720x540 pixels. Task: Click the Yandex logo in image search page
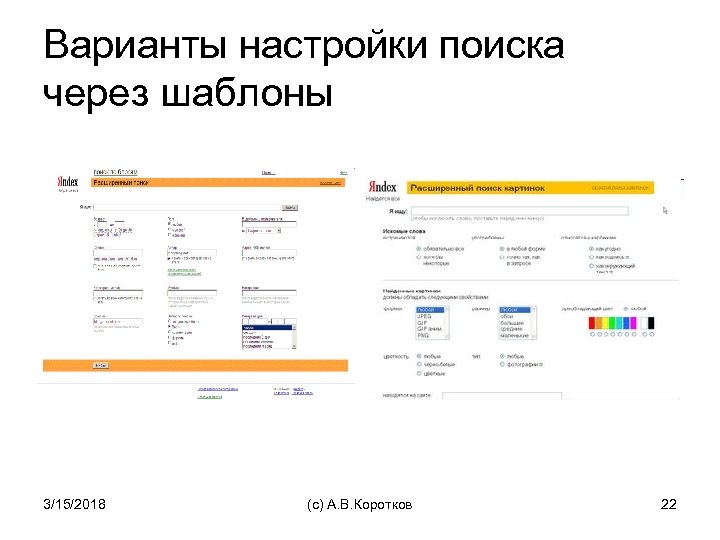[x=382, y=187]
